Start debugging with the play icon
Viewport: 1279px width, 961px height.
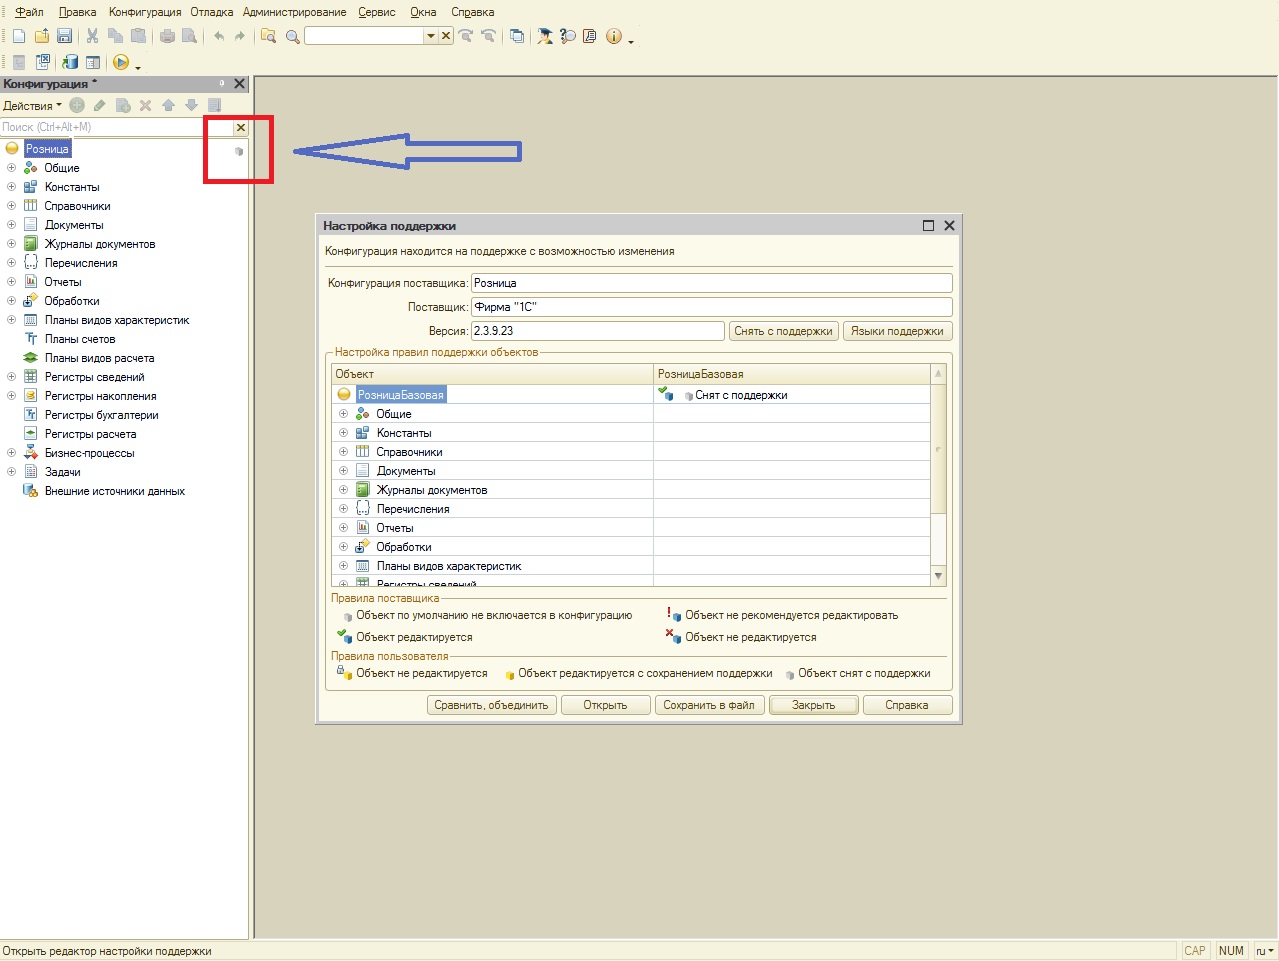point(121,62)
